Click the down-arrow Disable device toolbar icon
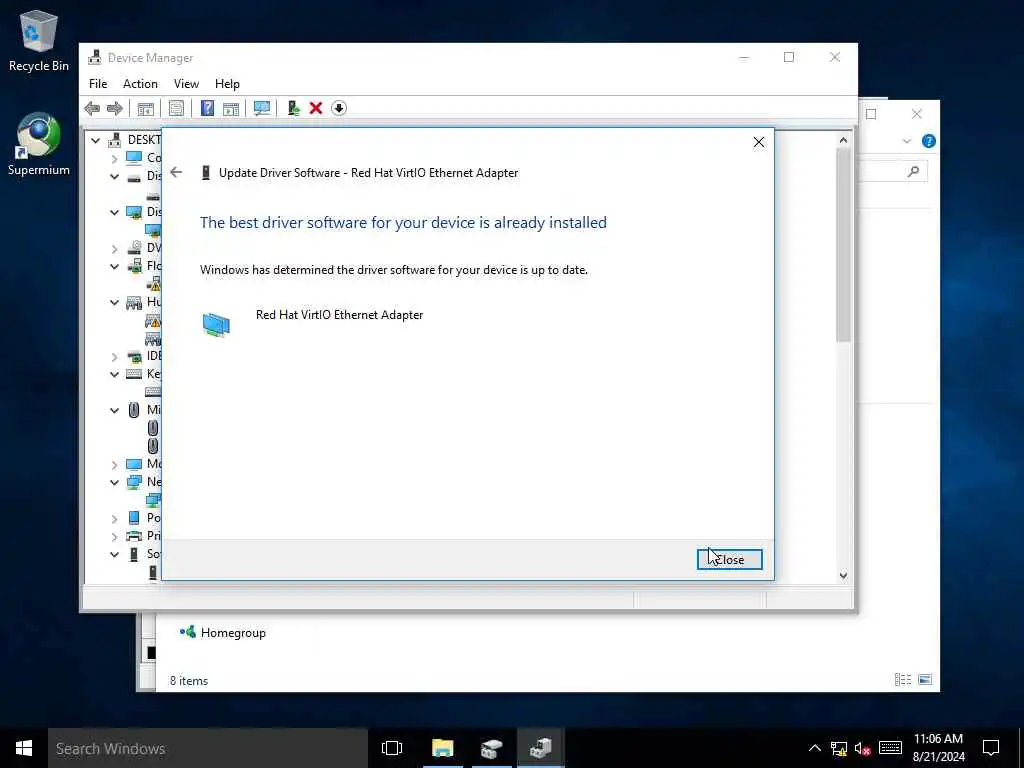The width and height of the screenshot is (1024, 768). [x=338, y=108]
